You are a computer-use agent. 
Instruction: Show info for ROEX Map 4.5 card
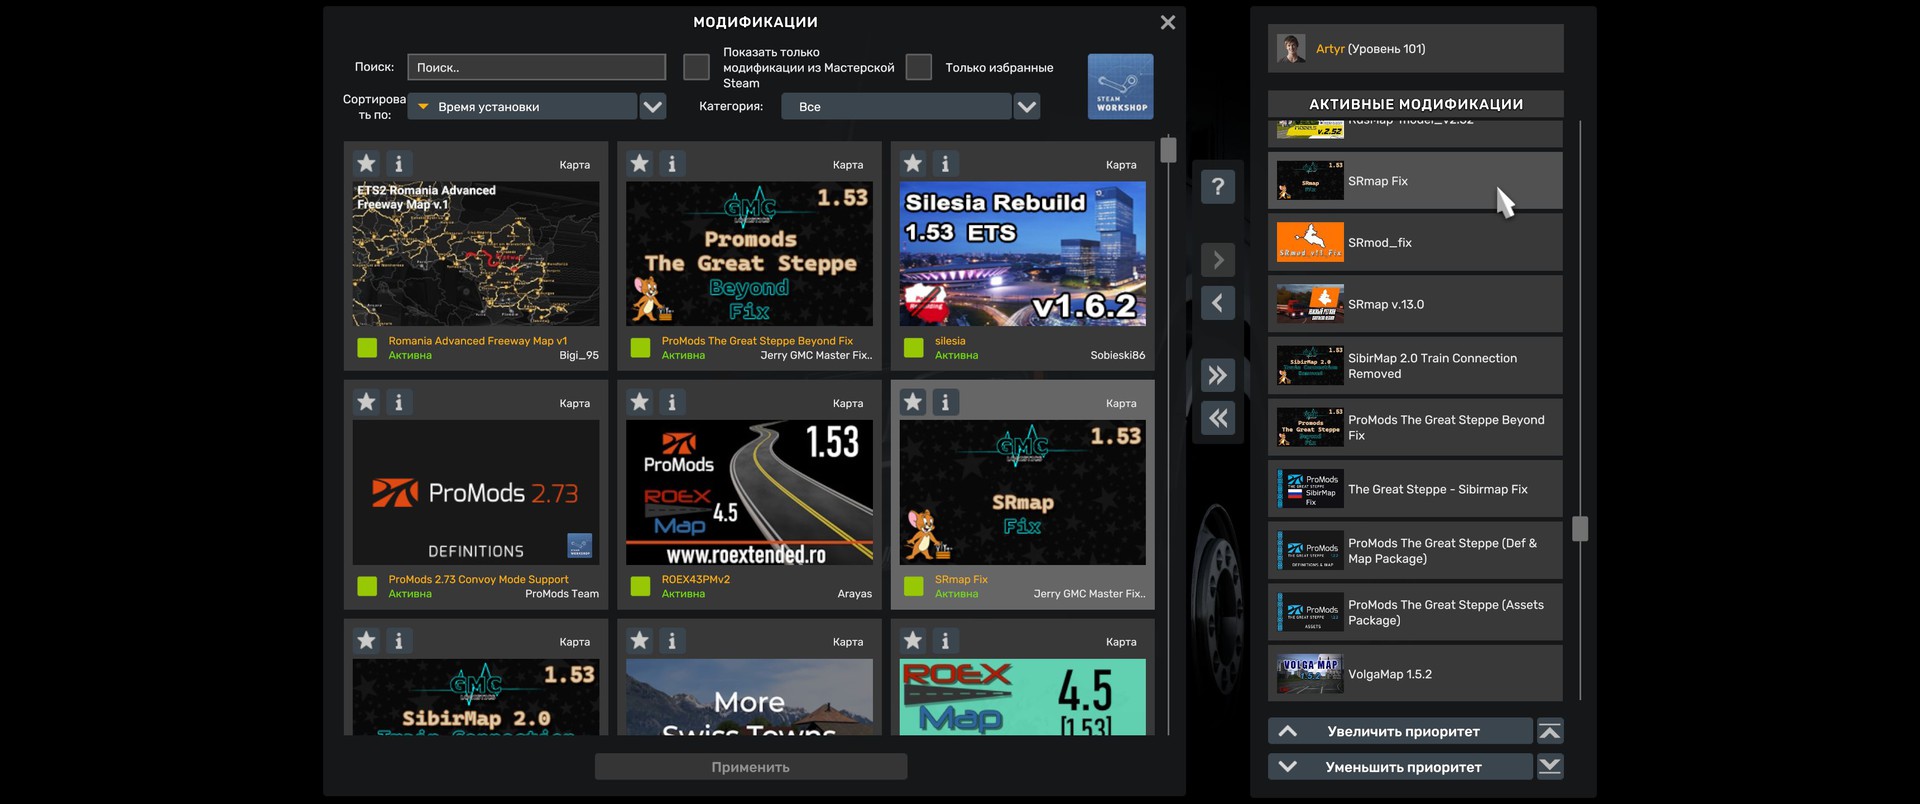tap(945, 640)
